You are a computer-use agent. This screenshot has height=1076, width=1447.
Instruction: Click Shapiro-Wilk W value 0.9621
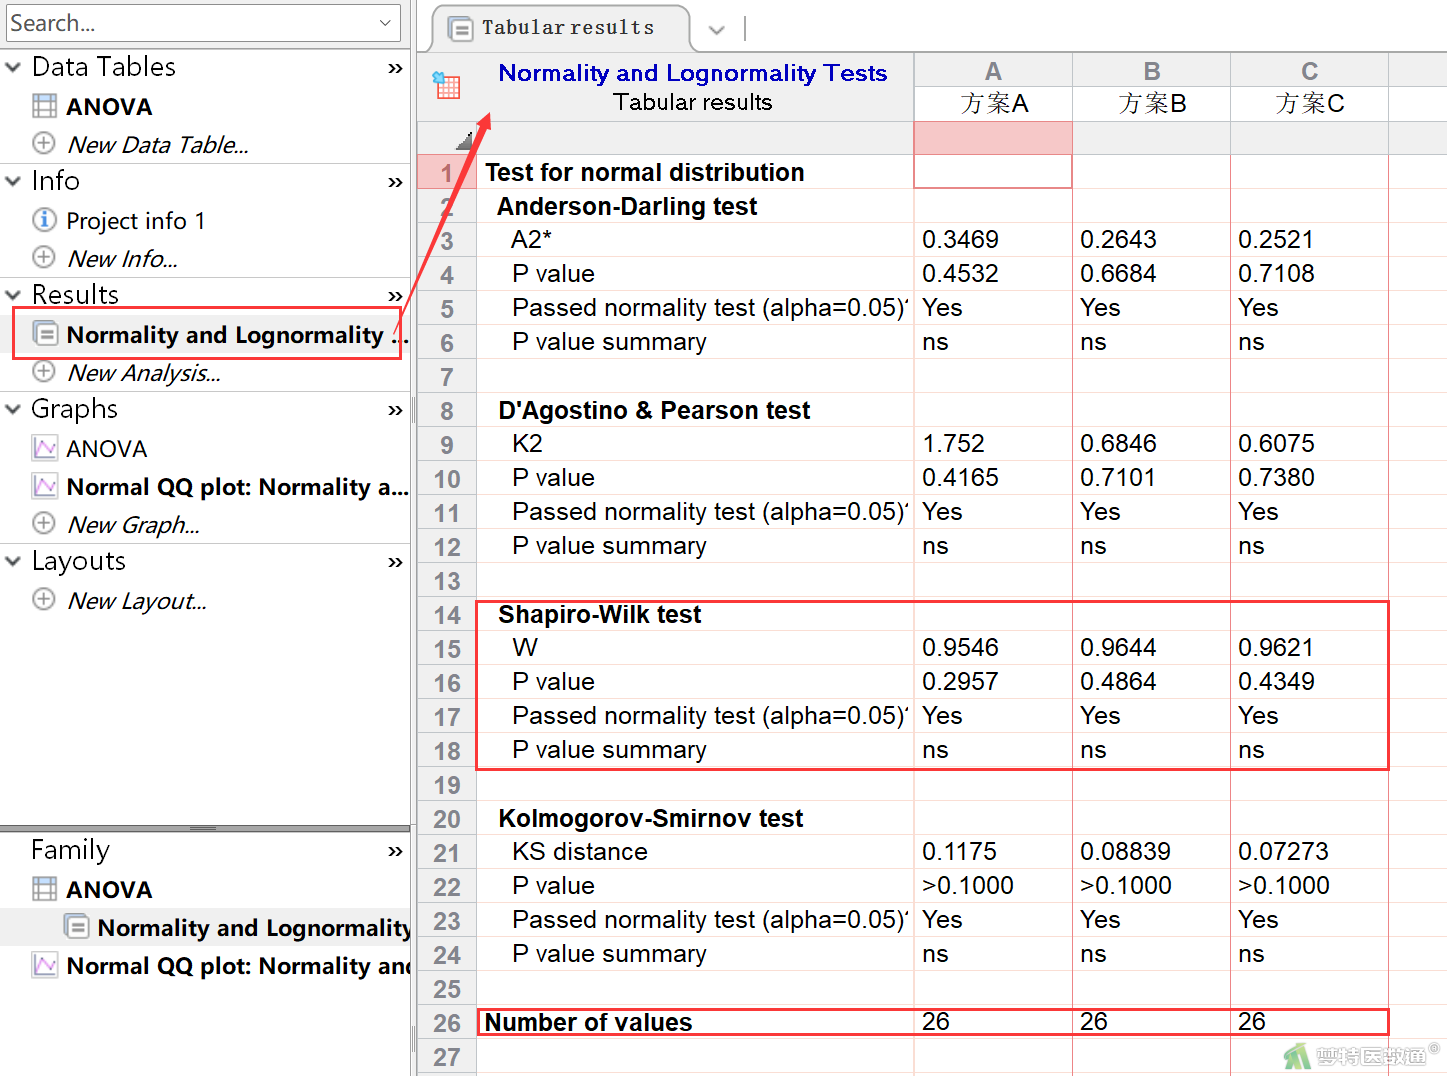(x=1276, y=647)
